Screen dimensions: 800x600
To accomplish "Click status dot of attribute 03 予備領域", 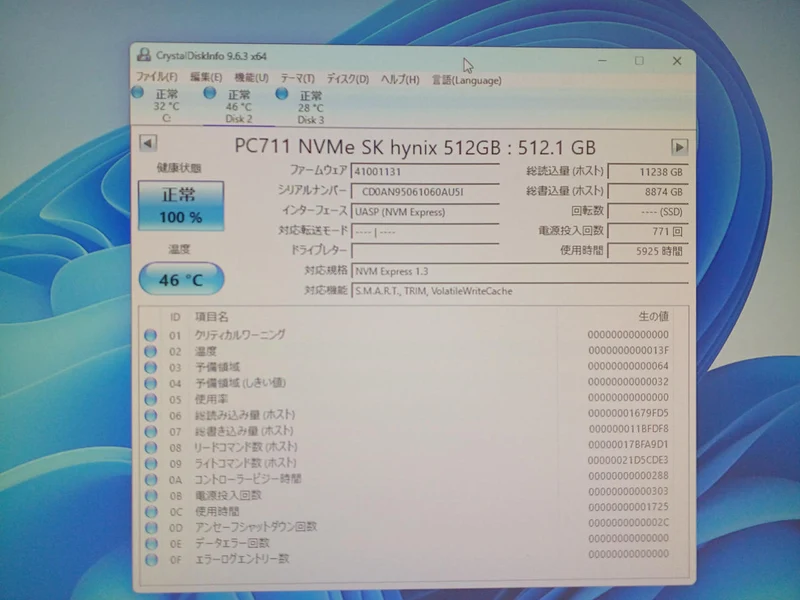I will [x=150, y=367].
